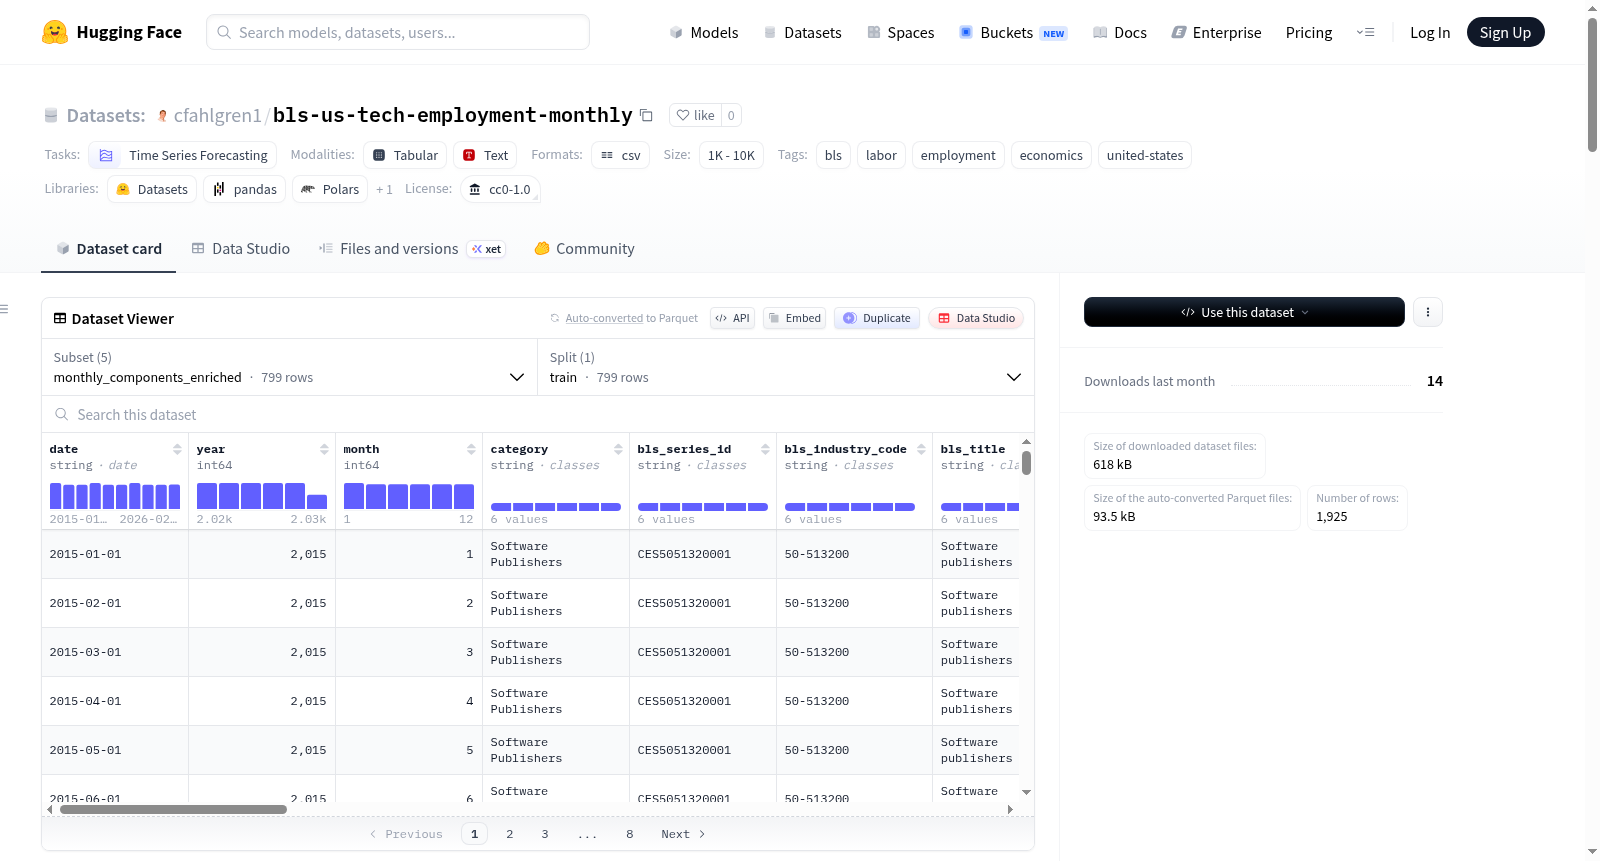Click the labor tag
Screen dimensions: 1600x861
[x=881, y=155]
